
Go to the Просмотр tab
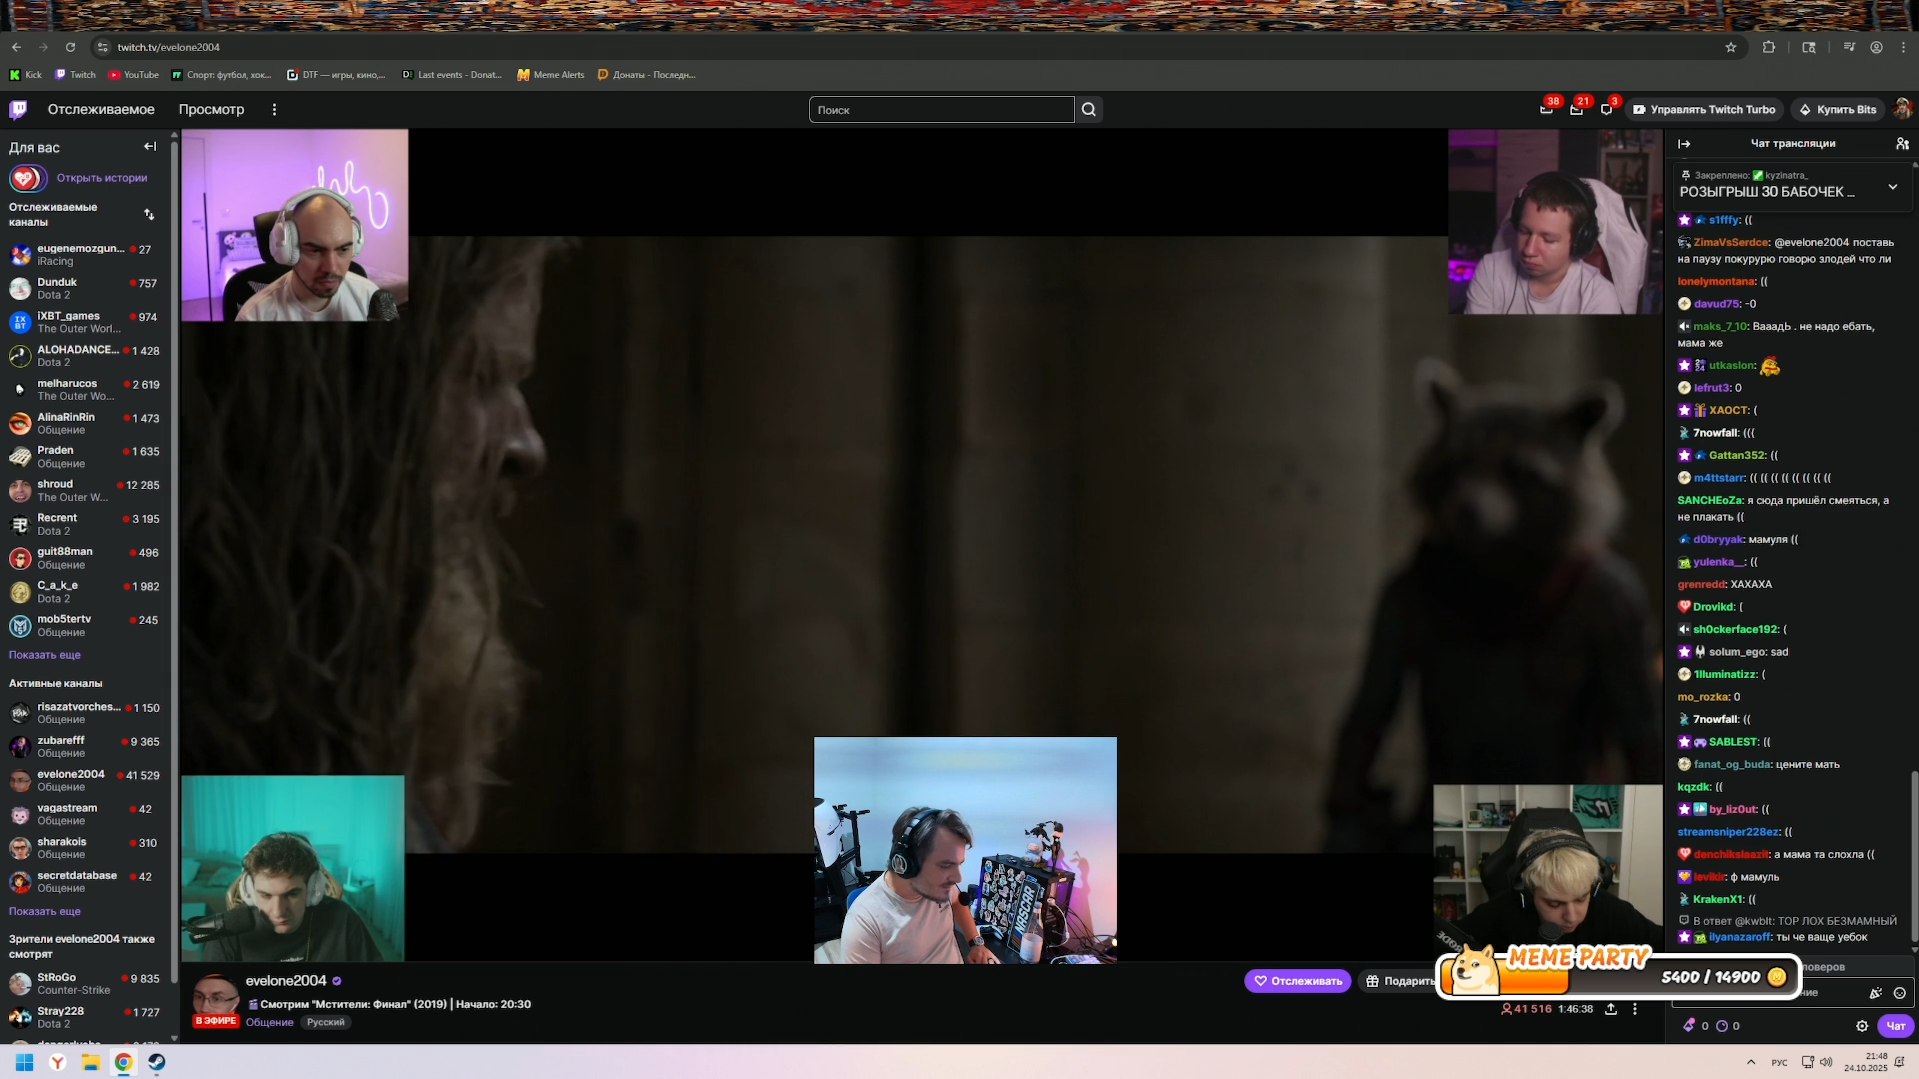[x=211, y=109]
